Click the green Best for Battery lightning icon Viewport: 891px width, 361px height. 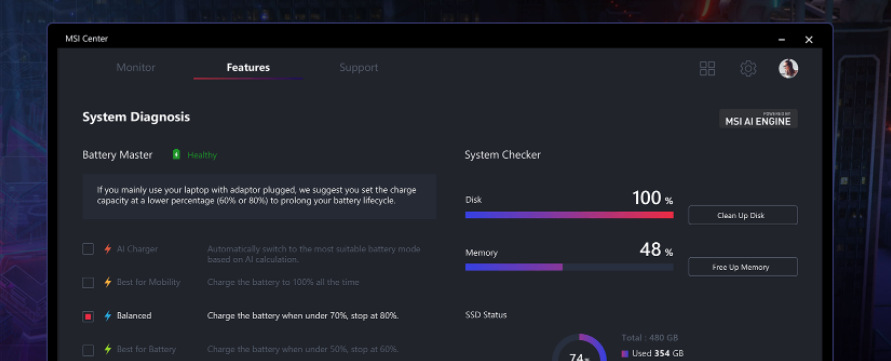[x=107, y=349]
